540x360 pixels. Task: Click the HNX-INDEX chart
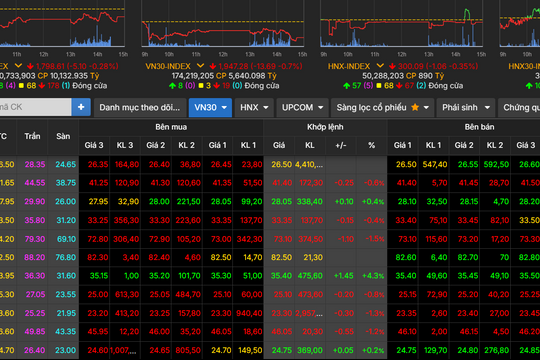coord(401,24)
